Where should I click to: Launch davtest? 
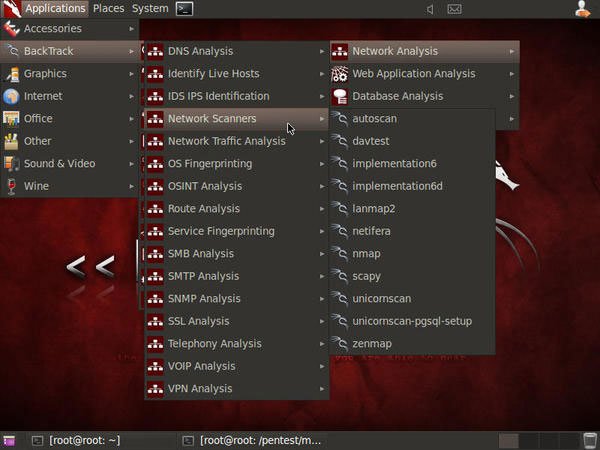click(x=412, y=141)
